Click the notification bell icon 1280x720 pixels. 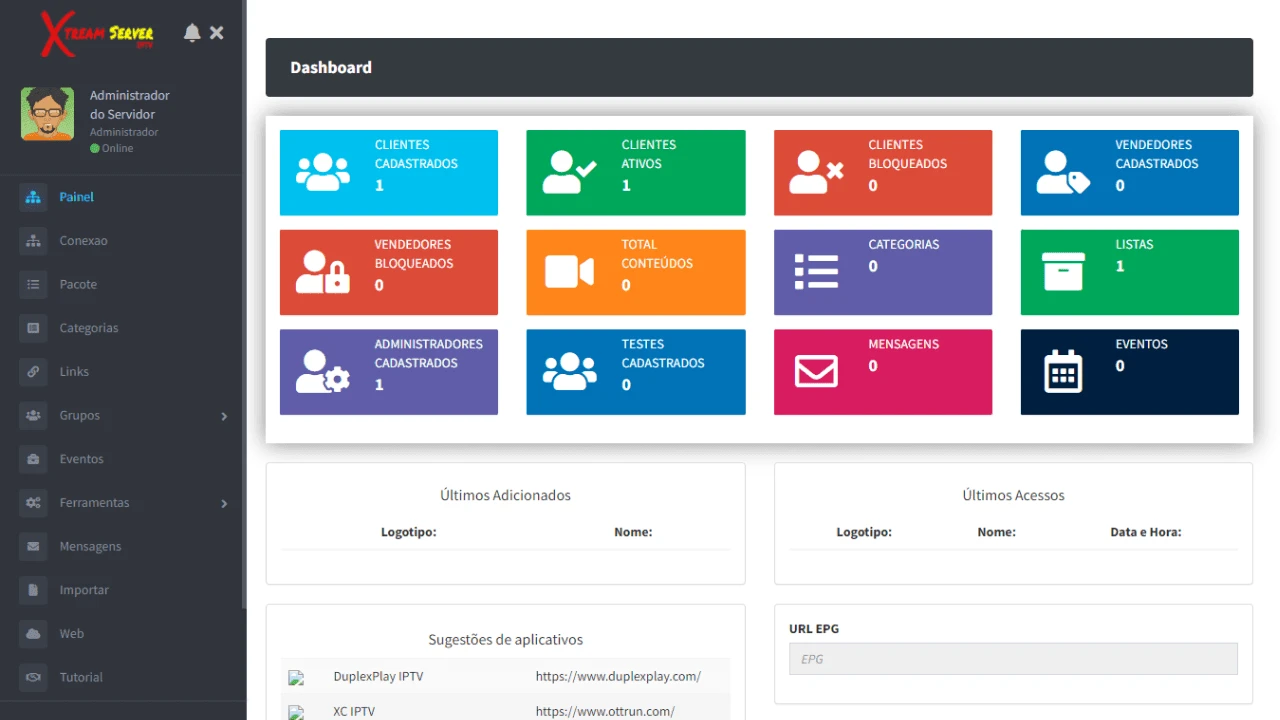192,33
